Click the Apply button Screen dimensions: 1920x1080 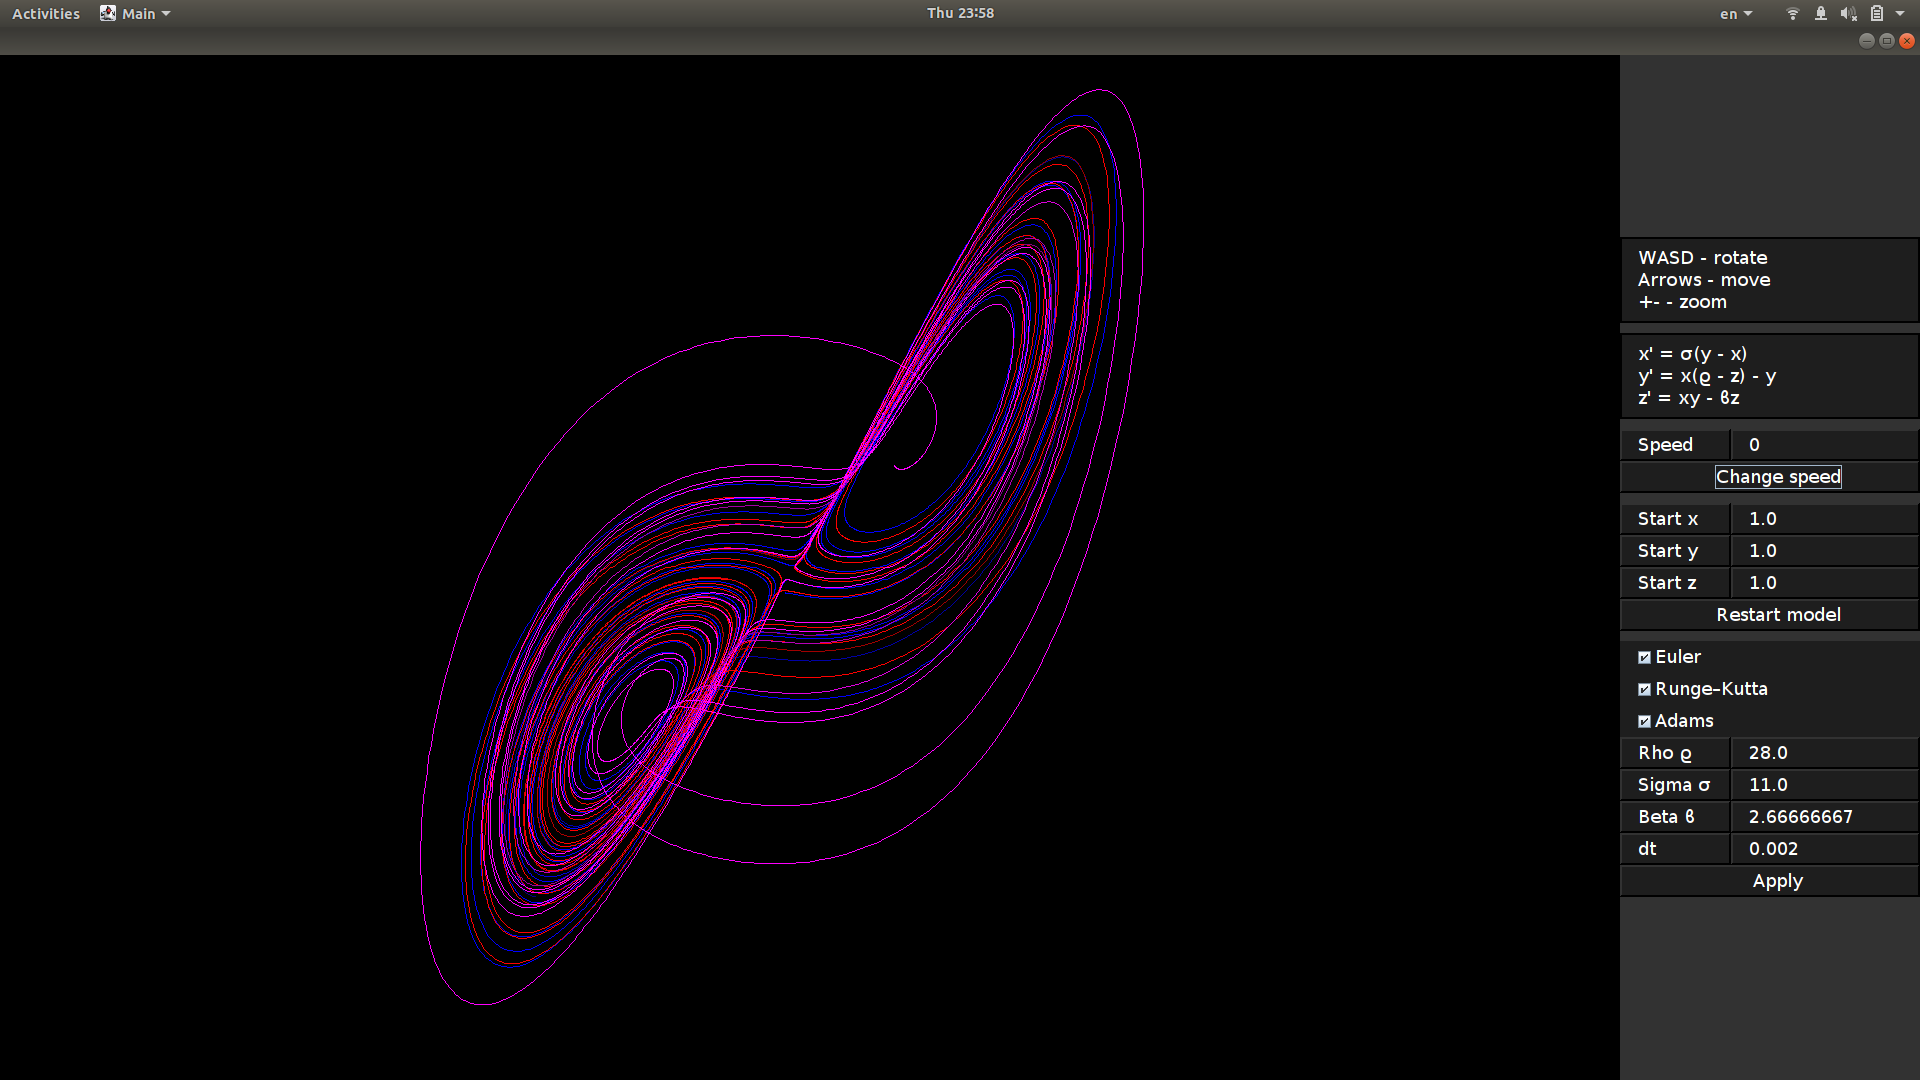pos(1778,881)
